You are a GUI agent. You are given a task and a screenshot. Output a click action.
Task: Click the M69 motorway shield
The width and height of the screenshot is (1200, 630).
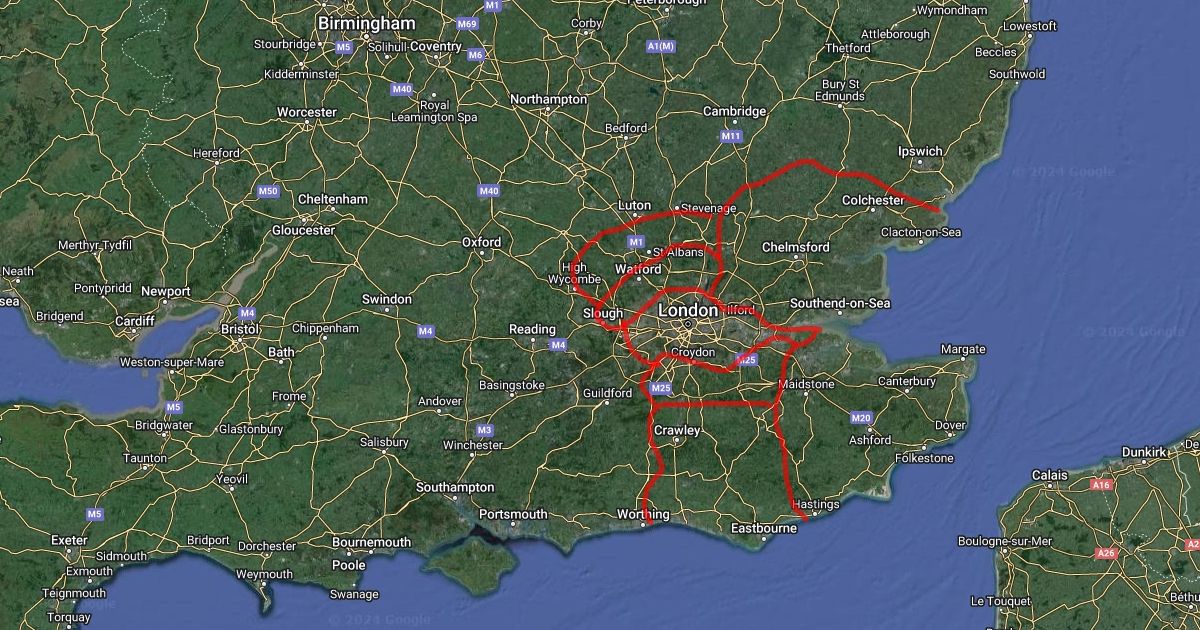pos(467,23)
